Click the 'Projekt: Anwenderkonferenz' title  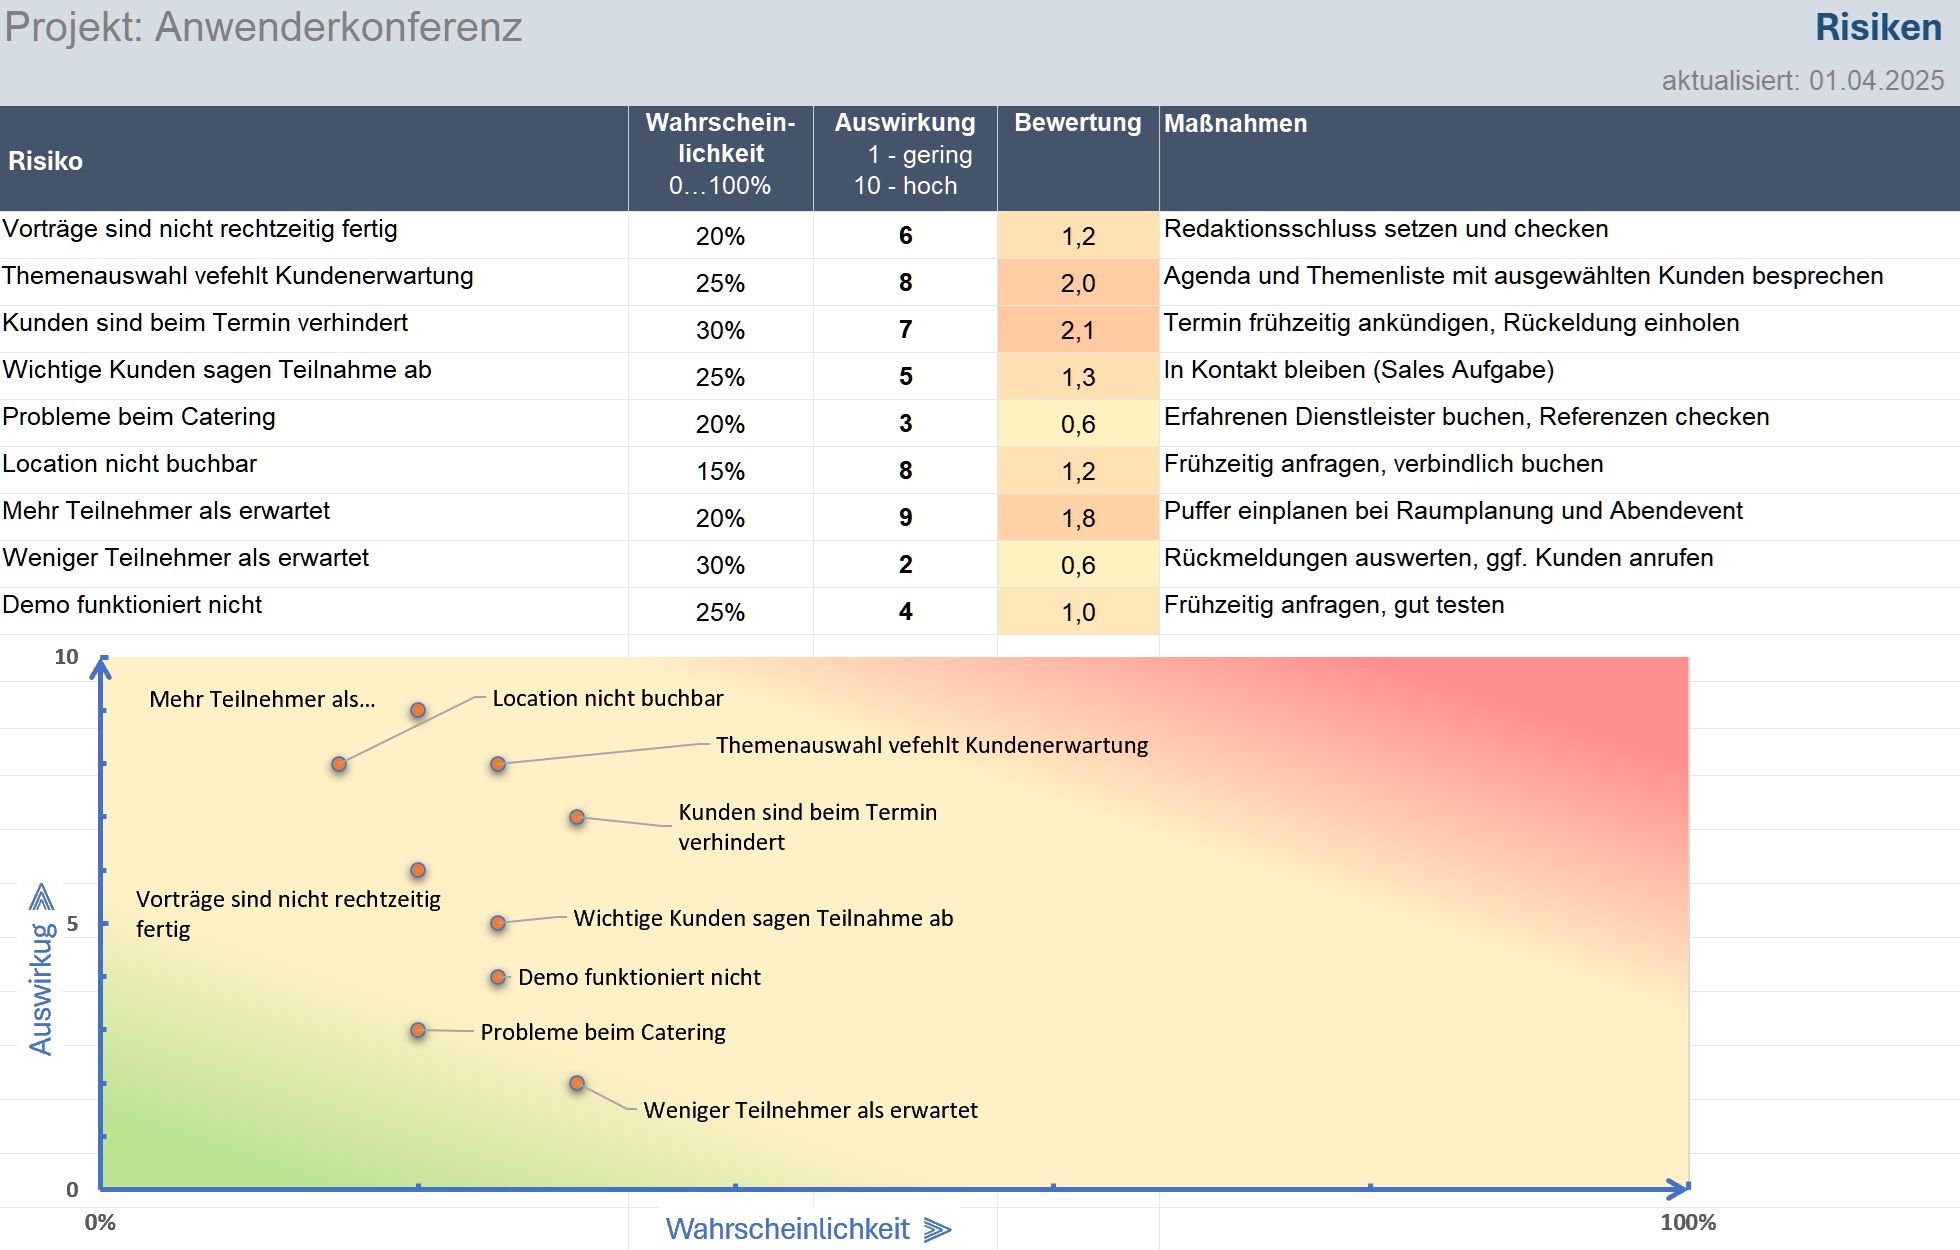click(263, 28)
